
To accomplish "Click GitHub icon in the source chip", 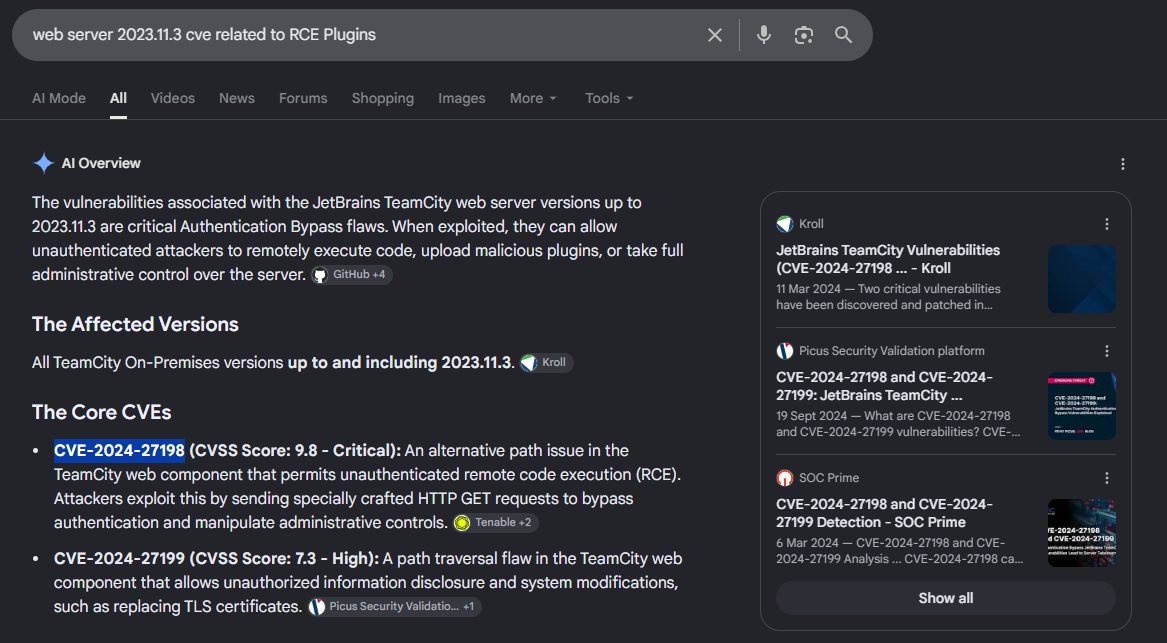I will coord(320,275).
